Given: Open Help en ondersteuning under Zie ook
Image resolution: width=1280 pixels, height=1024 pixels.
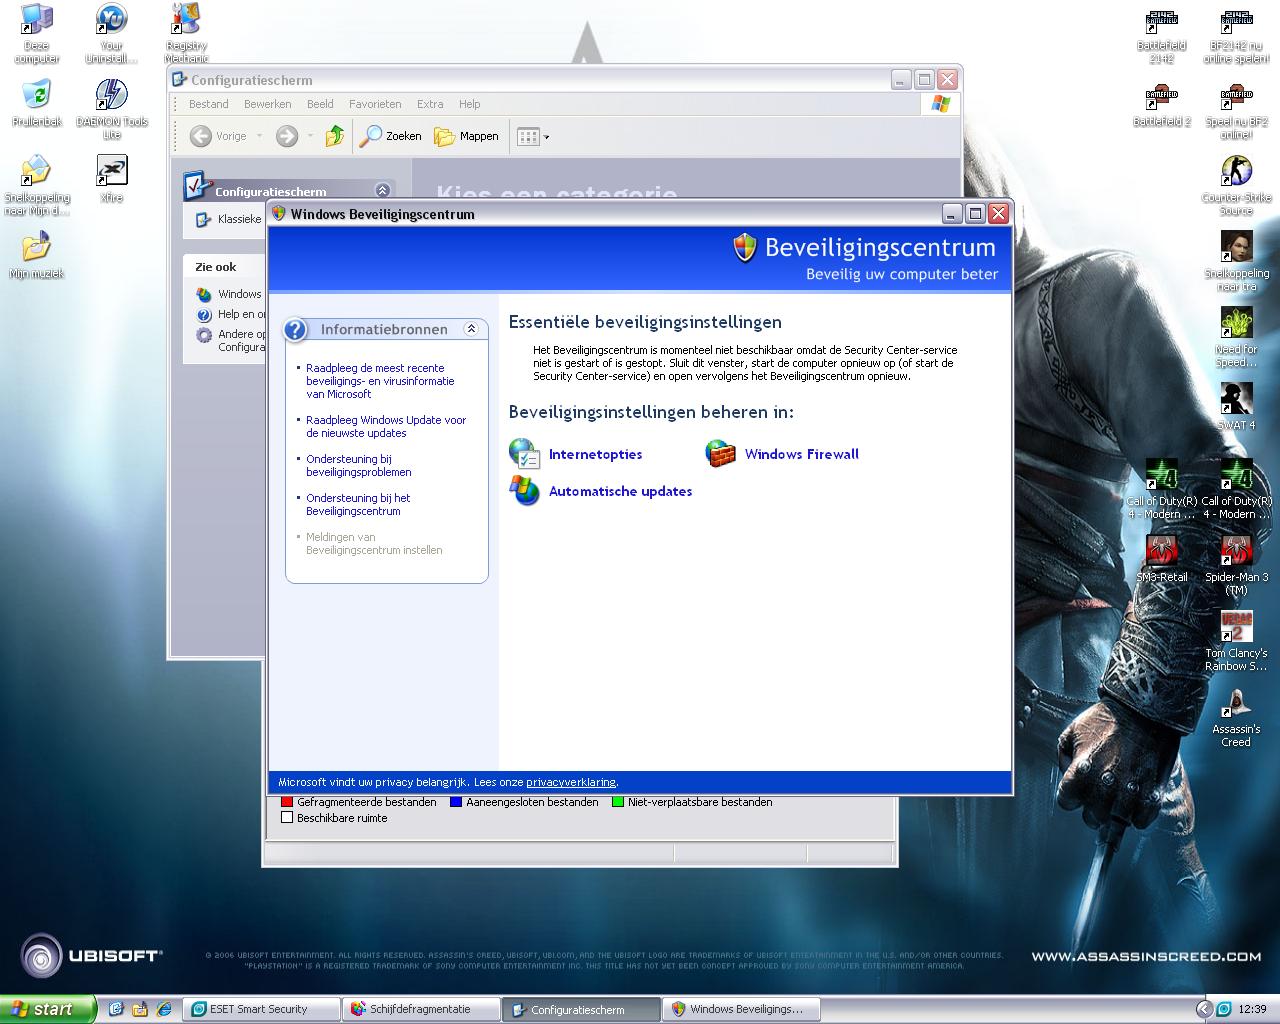Looking at the screenshot, I should 231,314.
